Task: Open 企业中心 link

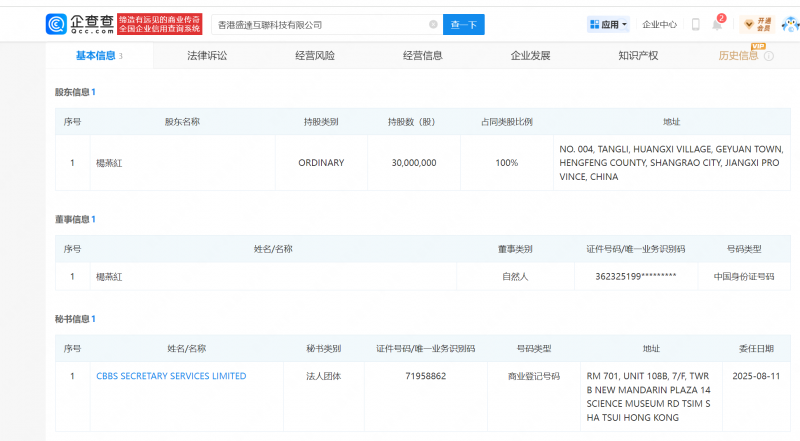Action: click(x=659, y=24)
